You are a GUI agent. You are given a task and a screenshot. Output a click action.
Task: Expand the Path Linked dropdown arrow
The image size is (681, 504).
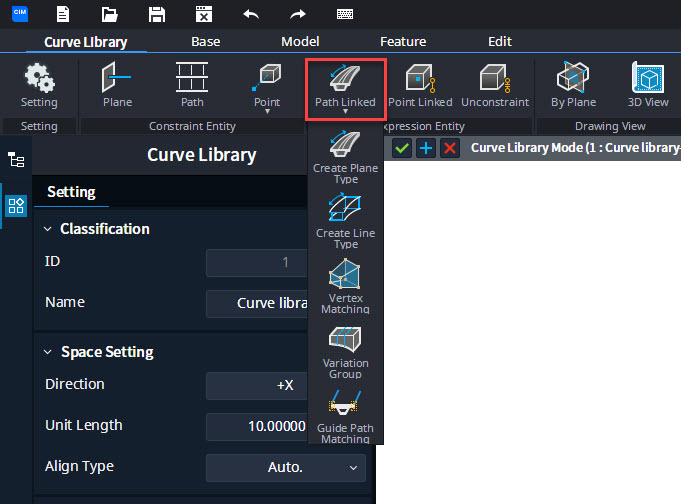coord(345,112)
